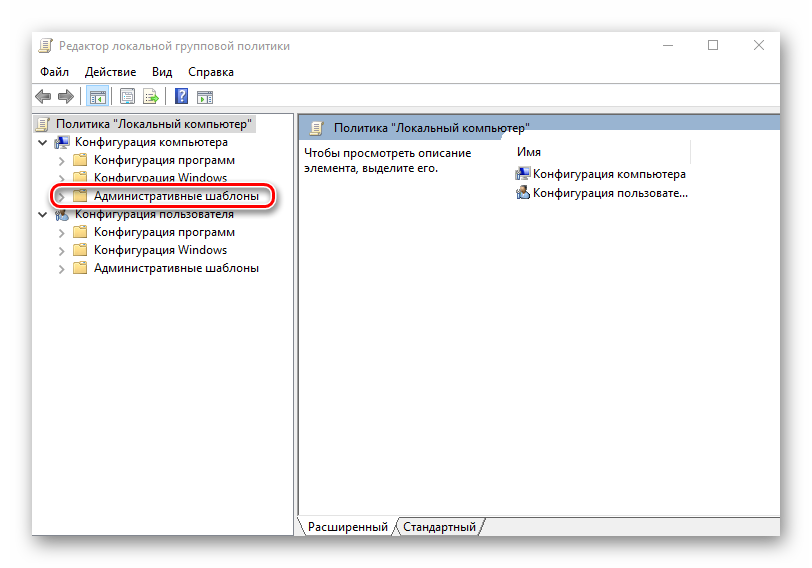
Task: Click the app icon in the title bar
Action: (x=46, y=46)
